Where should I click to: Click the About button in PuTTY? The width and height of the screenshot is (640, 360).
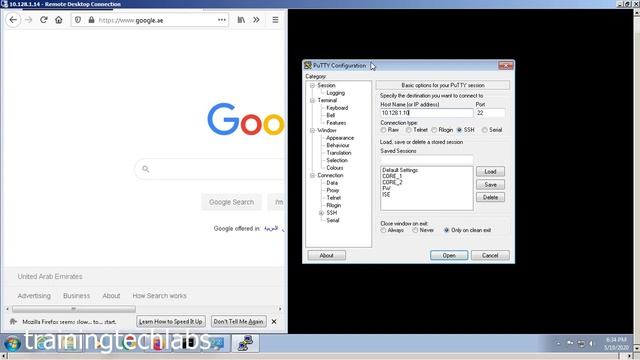point(327,255)
